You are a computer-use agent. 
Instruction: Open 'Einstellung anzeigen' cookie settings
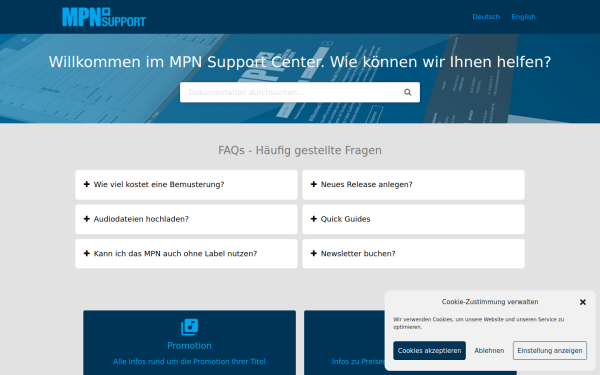coord(549,351)
